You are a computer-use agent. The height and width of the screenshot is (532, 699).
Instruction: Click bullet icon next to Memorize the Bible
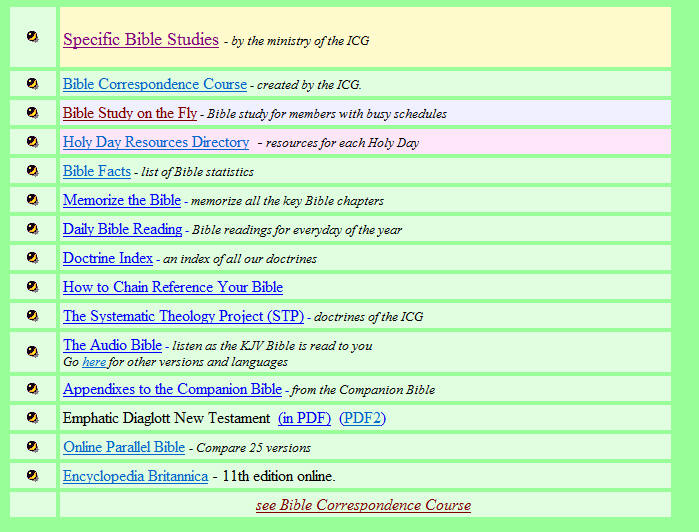(33, 200)
